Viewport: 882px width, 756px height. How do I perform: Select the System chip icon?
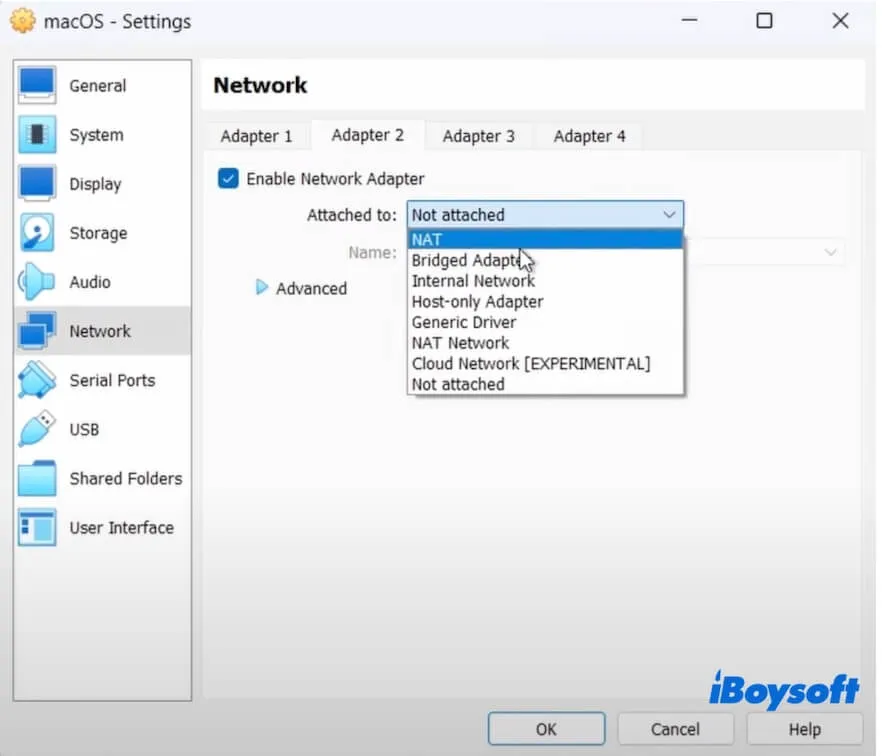tap(37, 135)
